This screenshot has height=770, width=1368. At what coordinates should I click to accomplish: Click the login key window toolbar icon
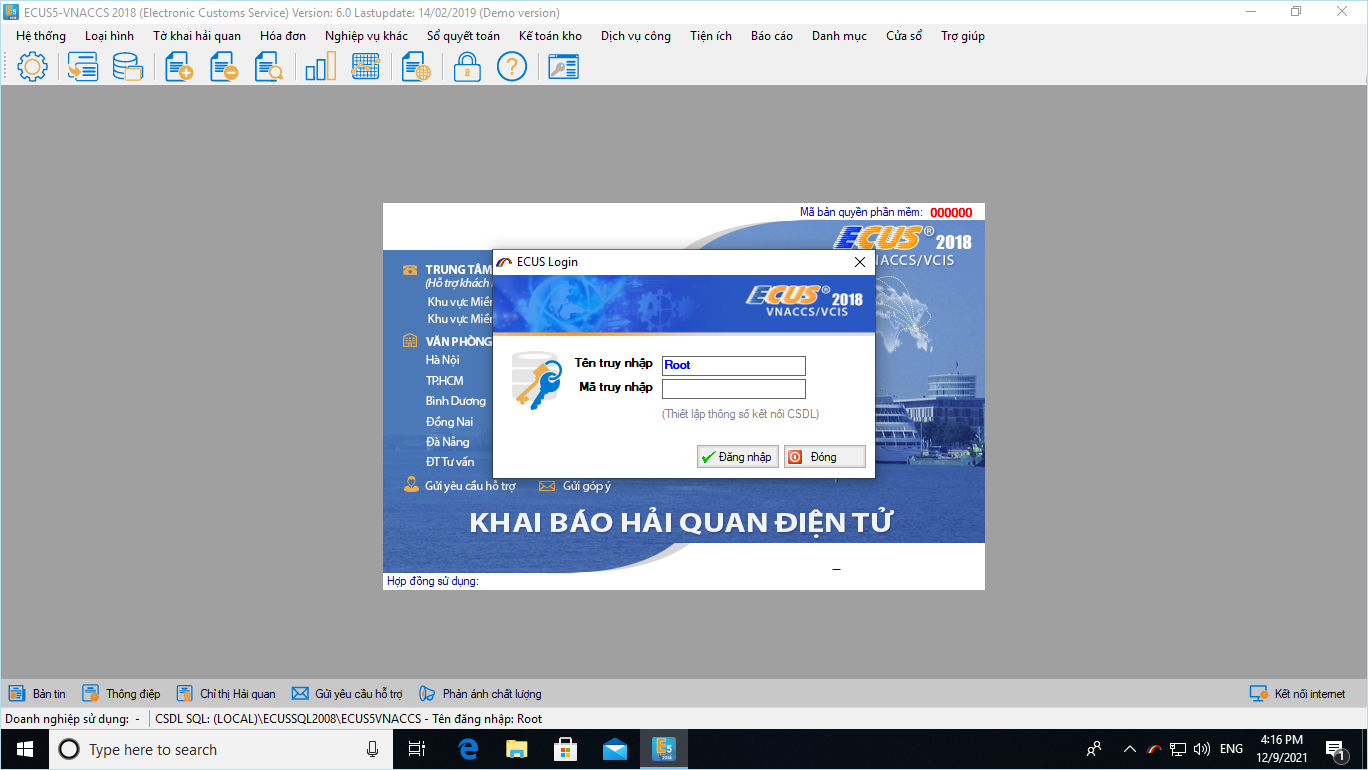click(x=564, y=67)
